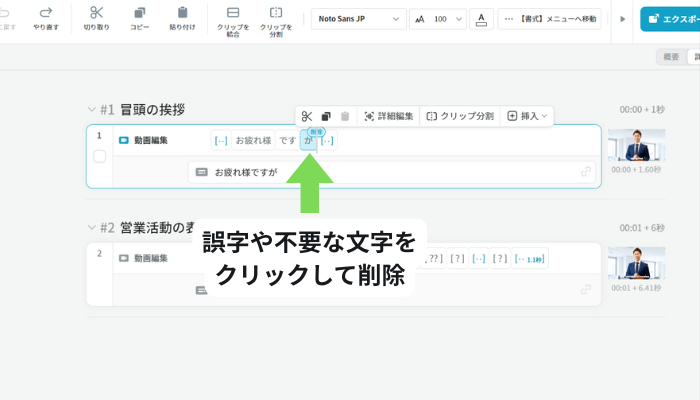
Task: Click the コピー toolbar icon
Action: click(x=140, y=12)
